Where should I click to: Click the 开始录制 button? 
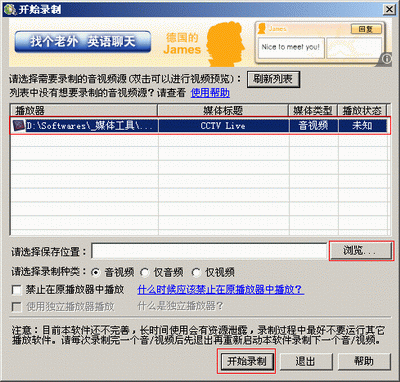247,361
